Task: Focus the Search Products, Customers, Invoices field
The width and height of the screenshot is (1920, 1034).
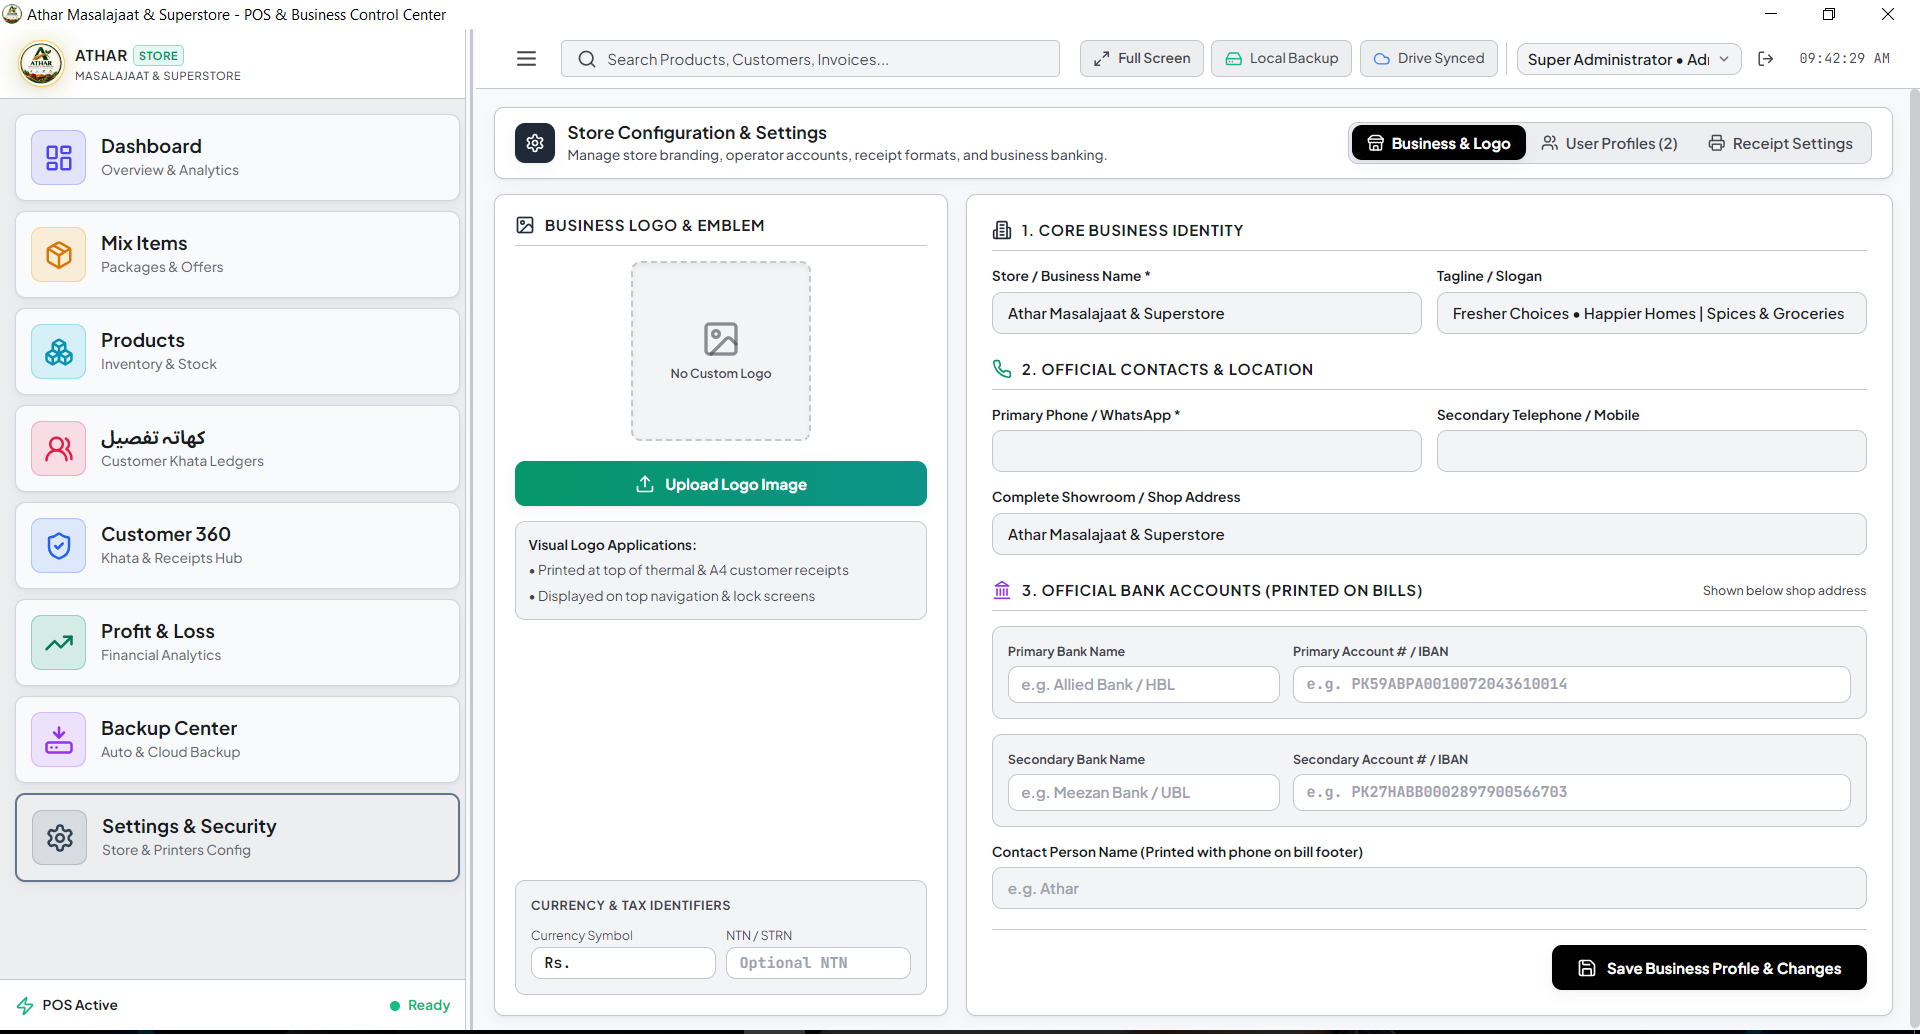Action: pos(810,59)
